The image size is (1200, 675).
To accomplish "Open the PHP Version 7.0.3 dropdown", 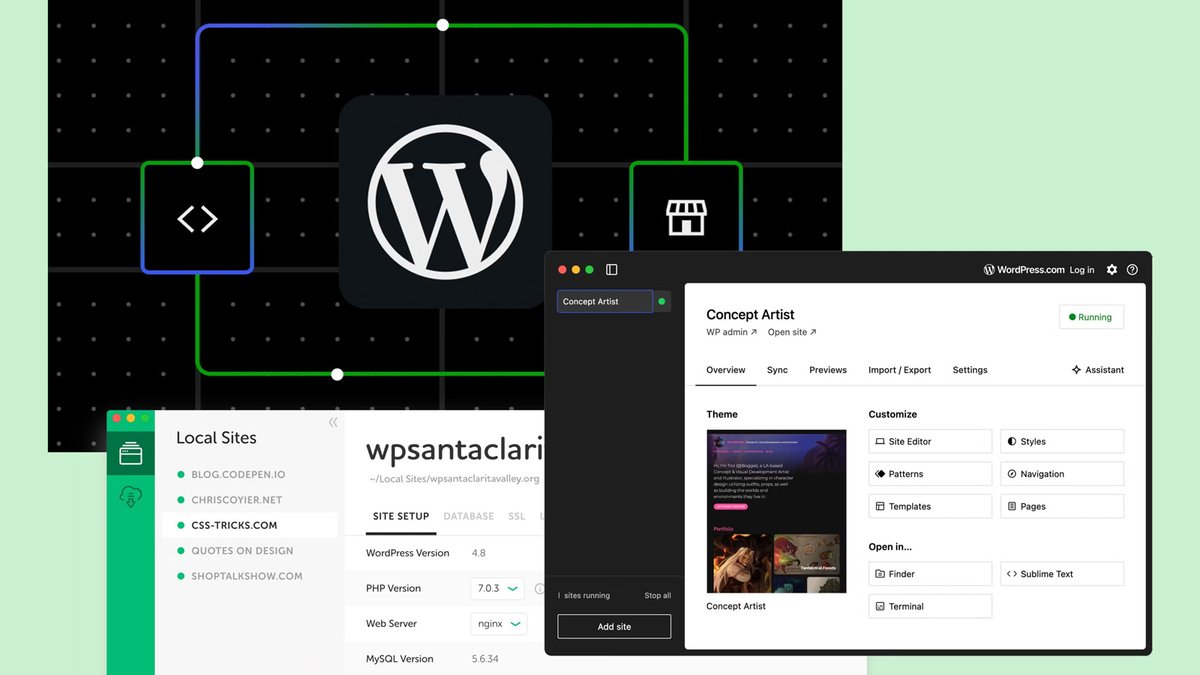I will click(498, 589).
